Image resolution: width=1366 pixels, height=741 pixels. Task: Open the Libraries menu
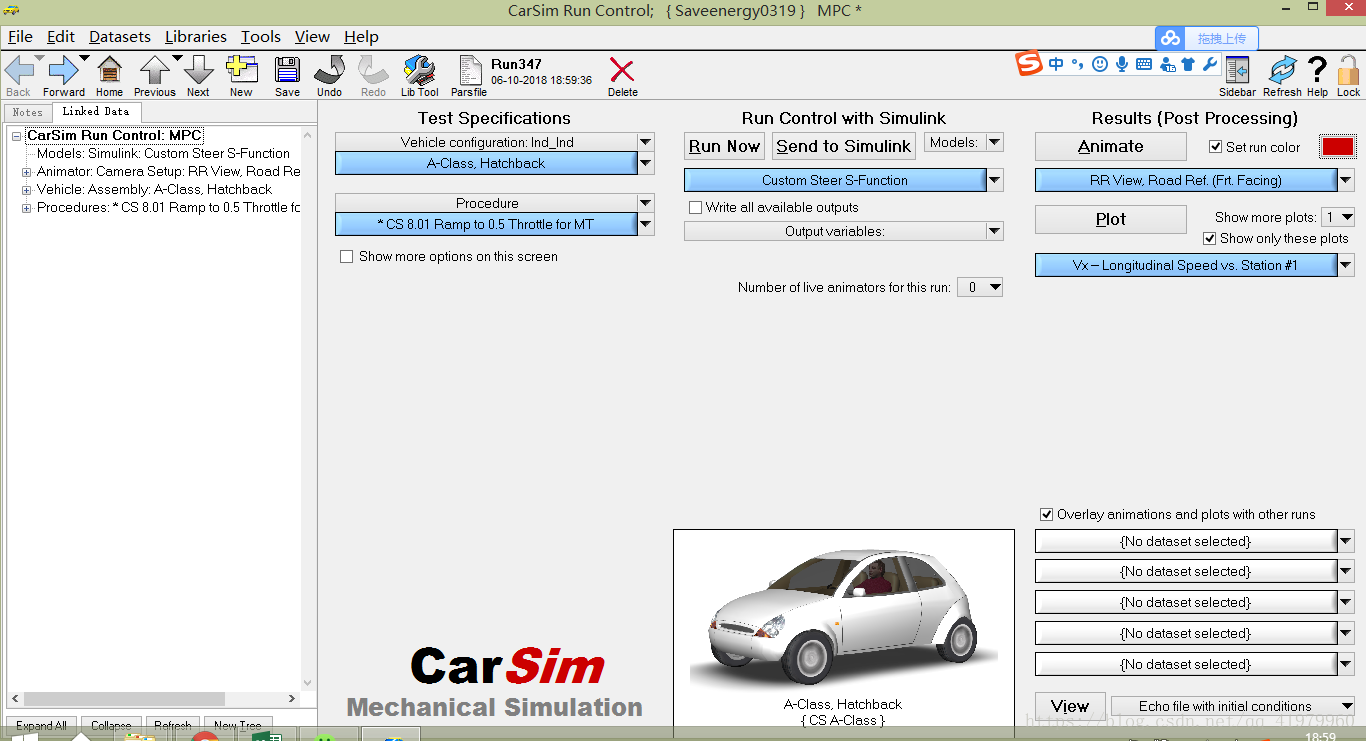pyautogui.click(x=196, y=37)
